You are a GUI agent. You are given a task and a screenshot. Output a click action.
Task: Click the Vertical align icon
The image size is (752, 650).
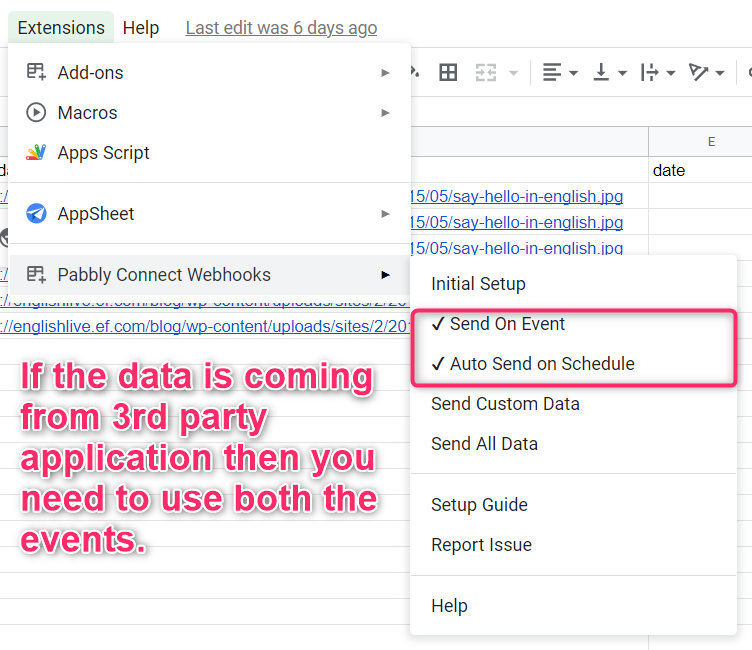[x=602, y=73]
